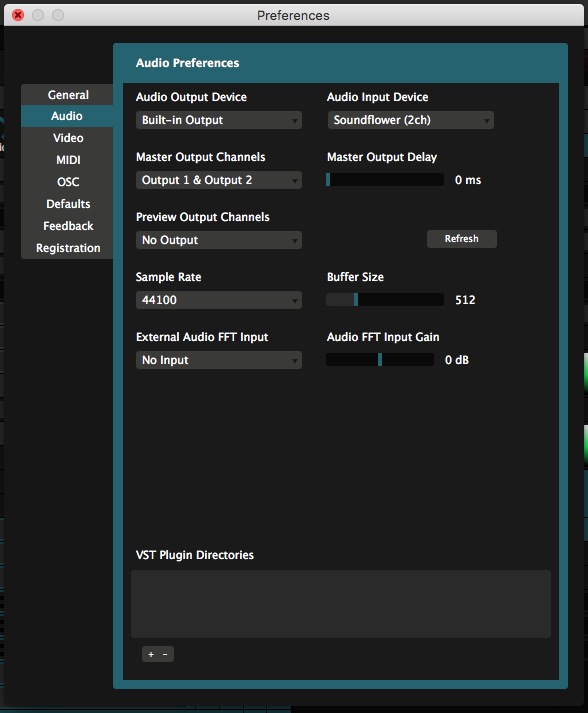Open the Preview Output Channels dropdown
This screenshot has width=588, height=713.
pos(219,240)
